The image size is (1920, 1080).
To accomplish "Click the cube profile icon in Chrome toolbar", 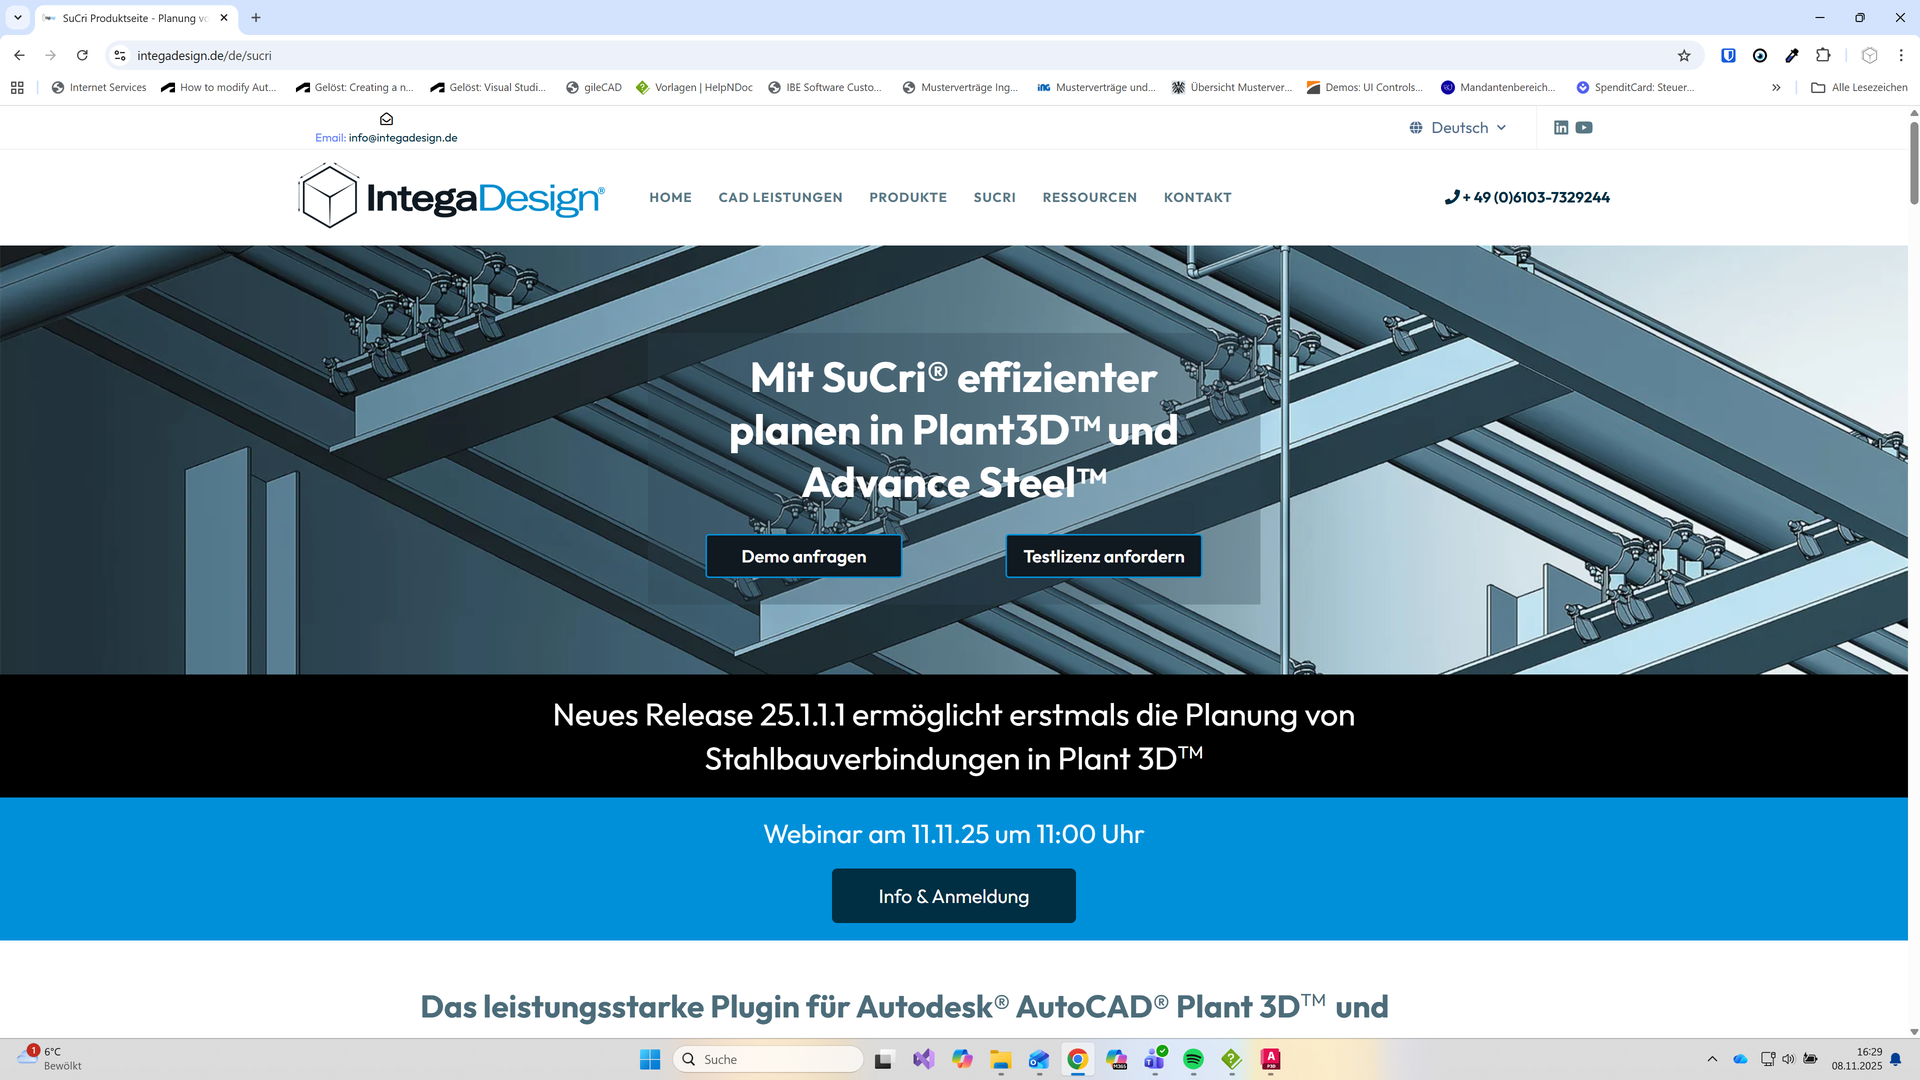I will tap(1869, 56).
